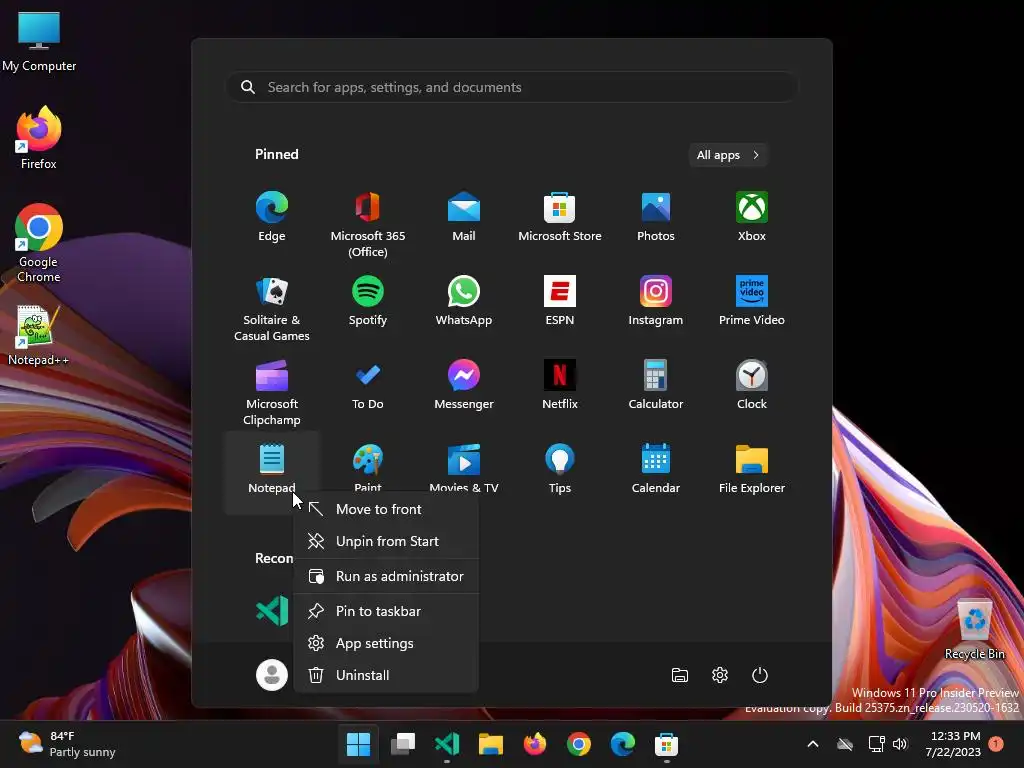The width and height of the screenshot is (1024, 768).
Task: Open My Computer desktop icon
Action: point(39,42)
